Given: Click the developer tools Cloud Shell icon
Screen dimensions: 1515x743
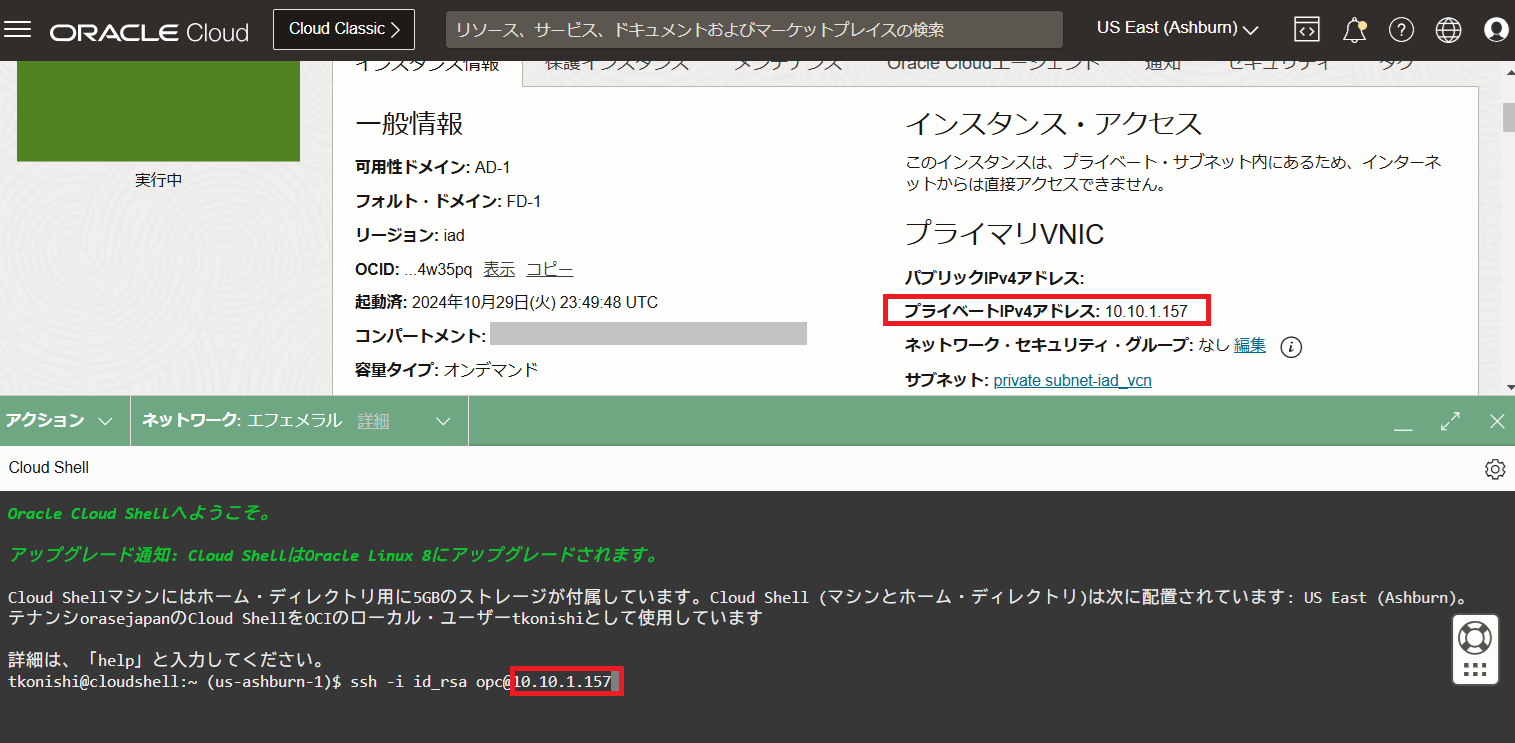Looking at the screenshot, I should coord(1306,30).
